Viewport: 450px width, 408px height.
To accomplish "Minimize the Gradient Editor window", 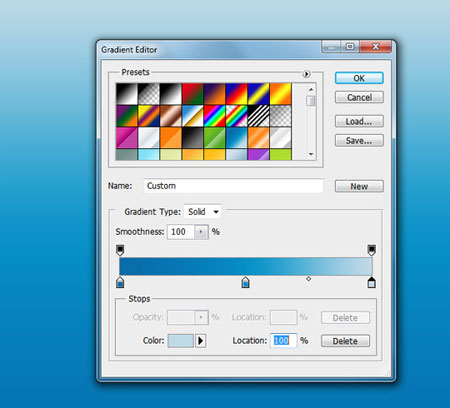I will coord(331,47).
